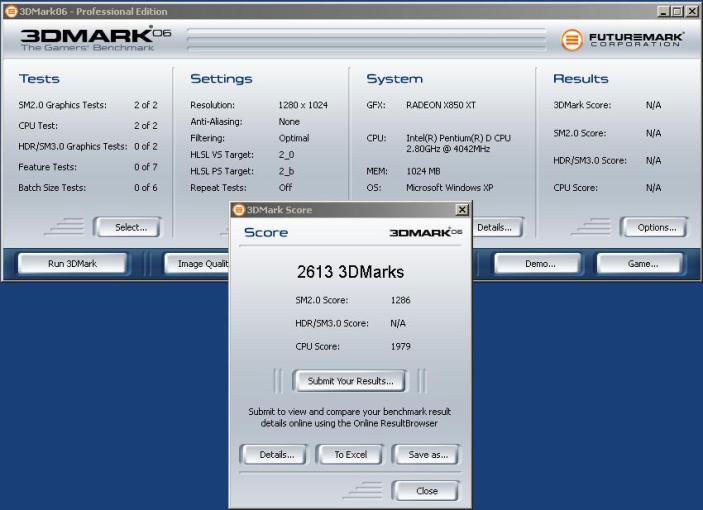The height and width of the screenshot is (510, 703).
Task: Click the Resolution value 1280 x 1024
Action: point(303,105)
